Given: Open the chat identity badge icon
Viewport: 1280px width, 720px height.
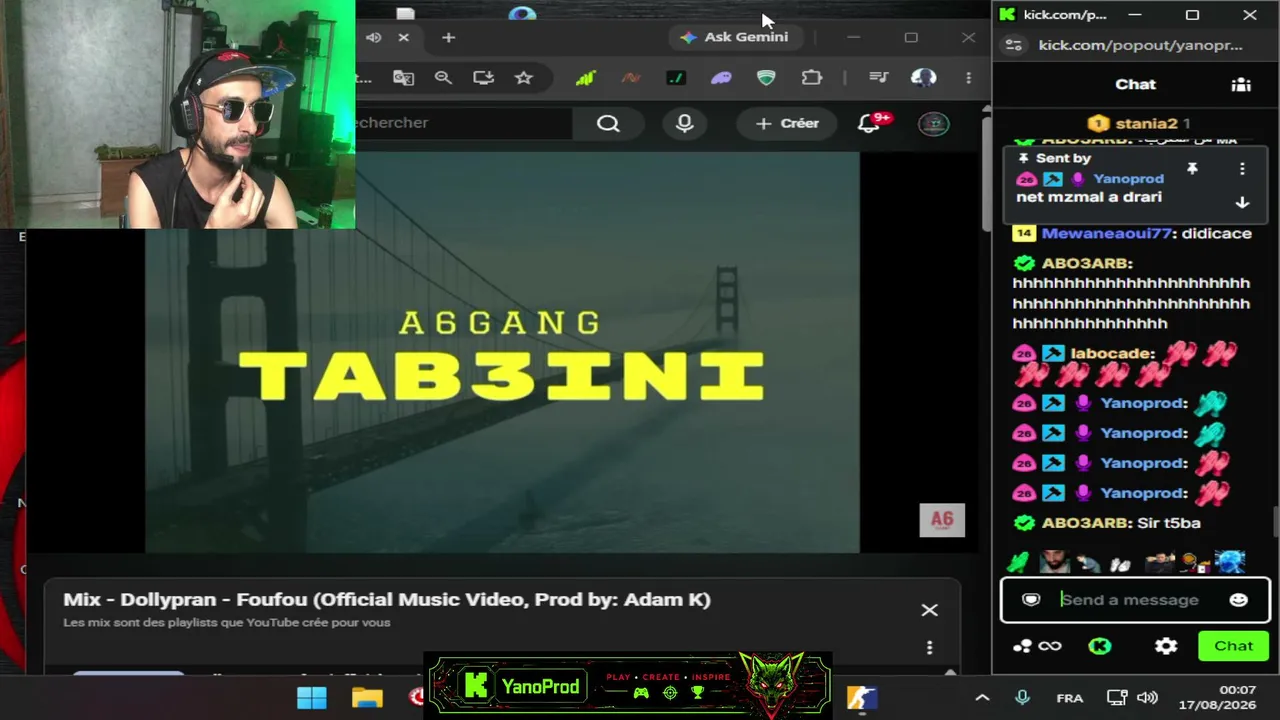Looking at the screenshot, I should (1031, 600).
